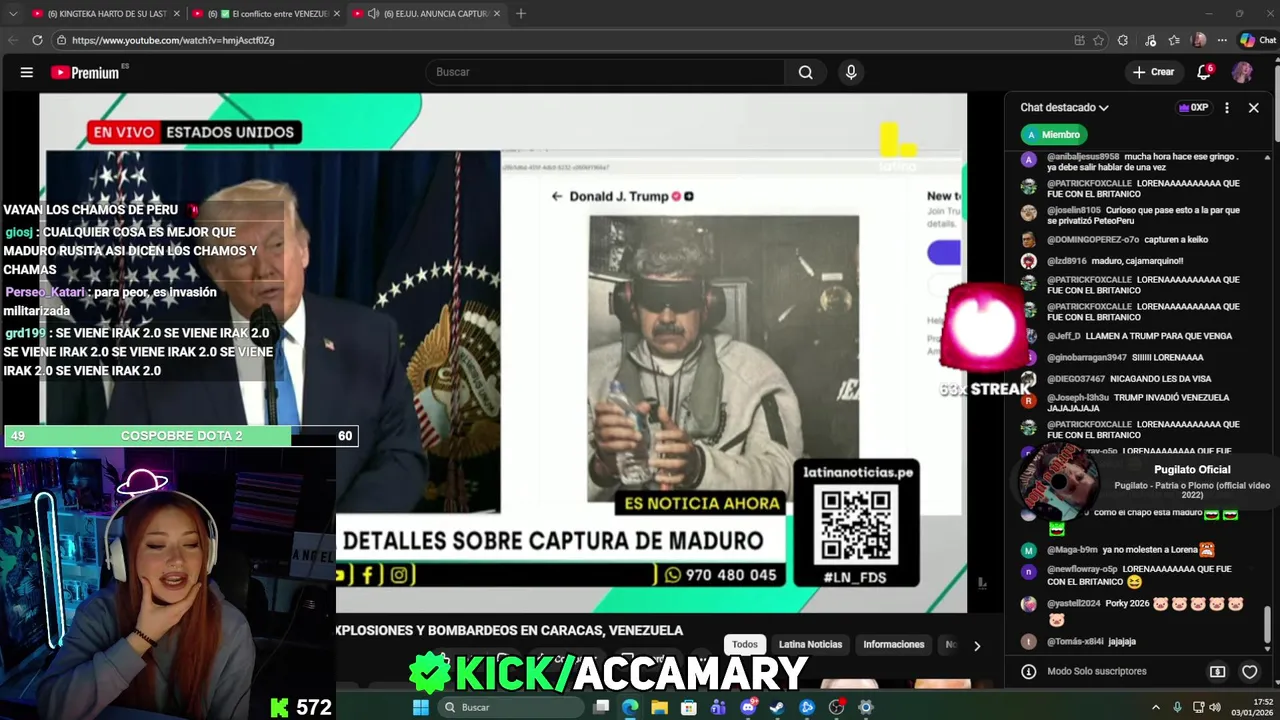Viewport: 1280px width, 720px height.
Task: Open browser Extensions puzzle icon
Action: [x=1123, y=40]
